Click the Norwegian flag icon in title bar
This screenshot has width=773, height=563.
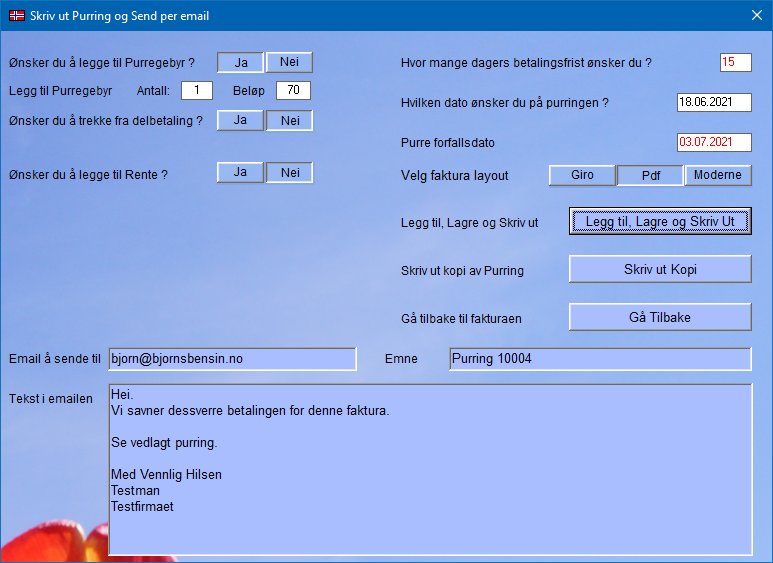click(17, 16)
